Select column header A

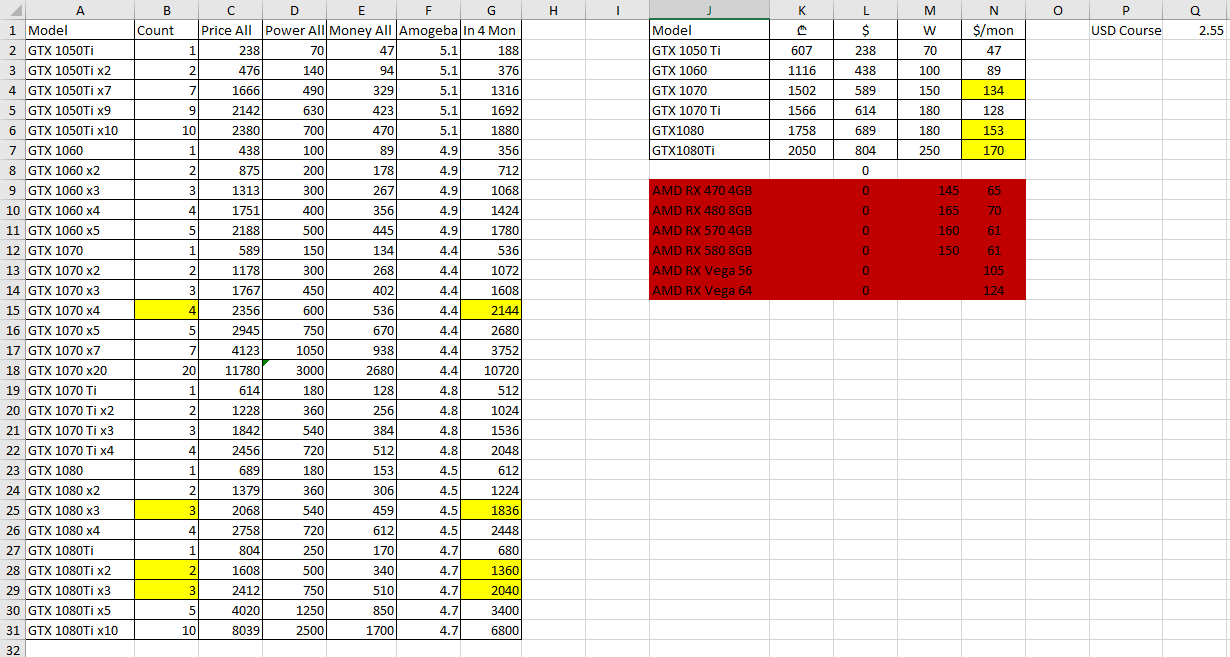point(80,10)
